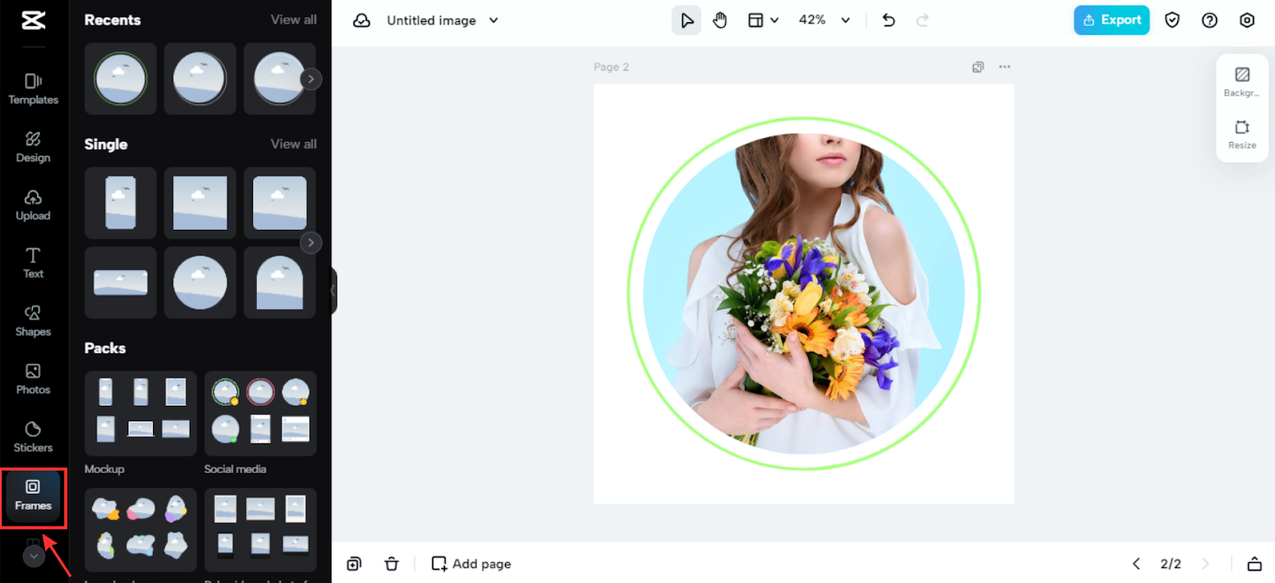
Task: Collapse the frames side panel handle
Action: click(333, 291)
